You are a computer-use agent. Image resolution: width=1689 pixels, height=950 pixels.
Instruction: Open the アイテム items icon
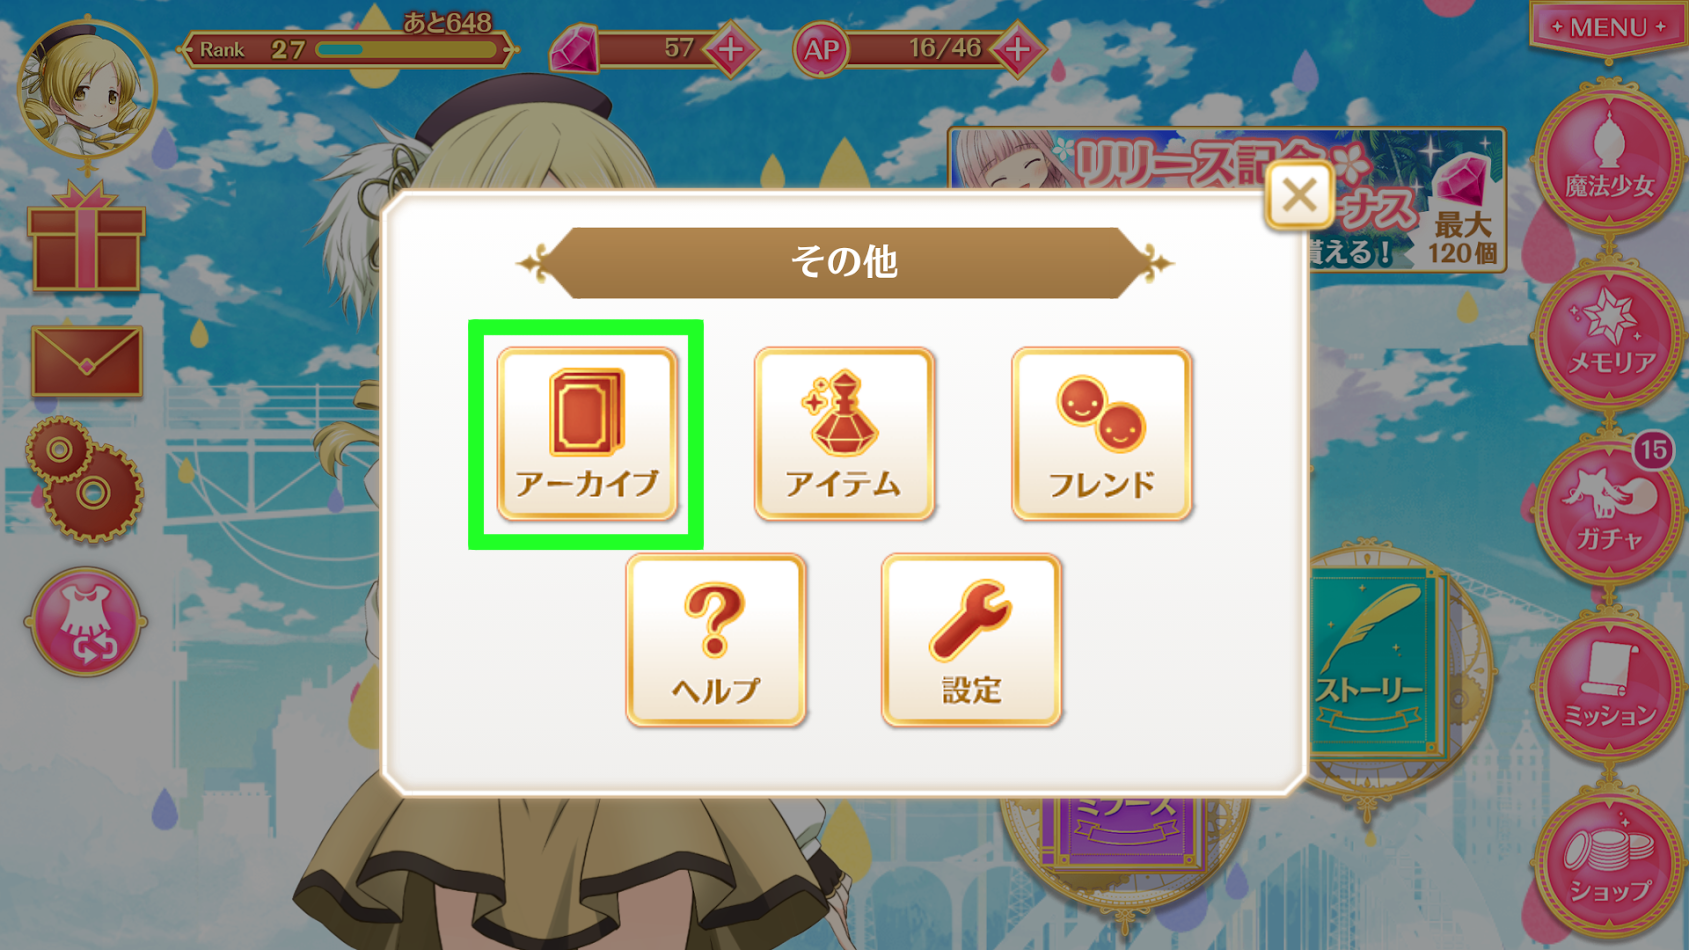tap(844, 434)
